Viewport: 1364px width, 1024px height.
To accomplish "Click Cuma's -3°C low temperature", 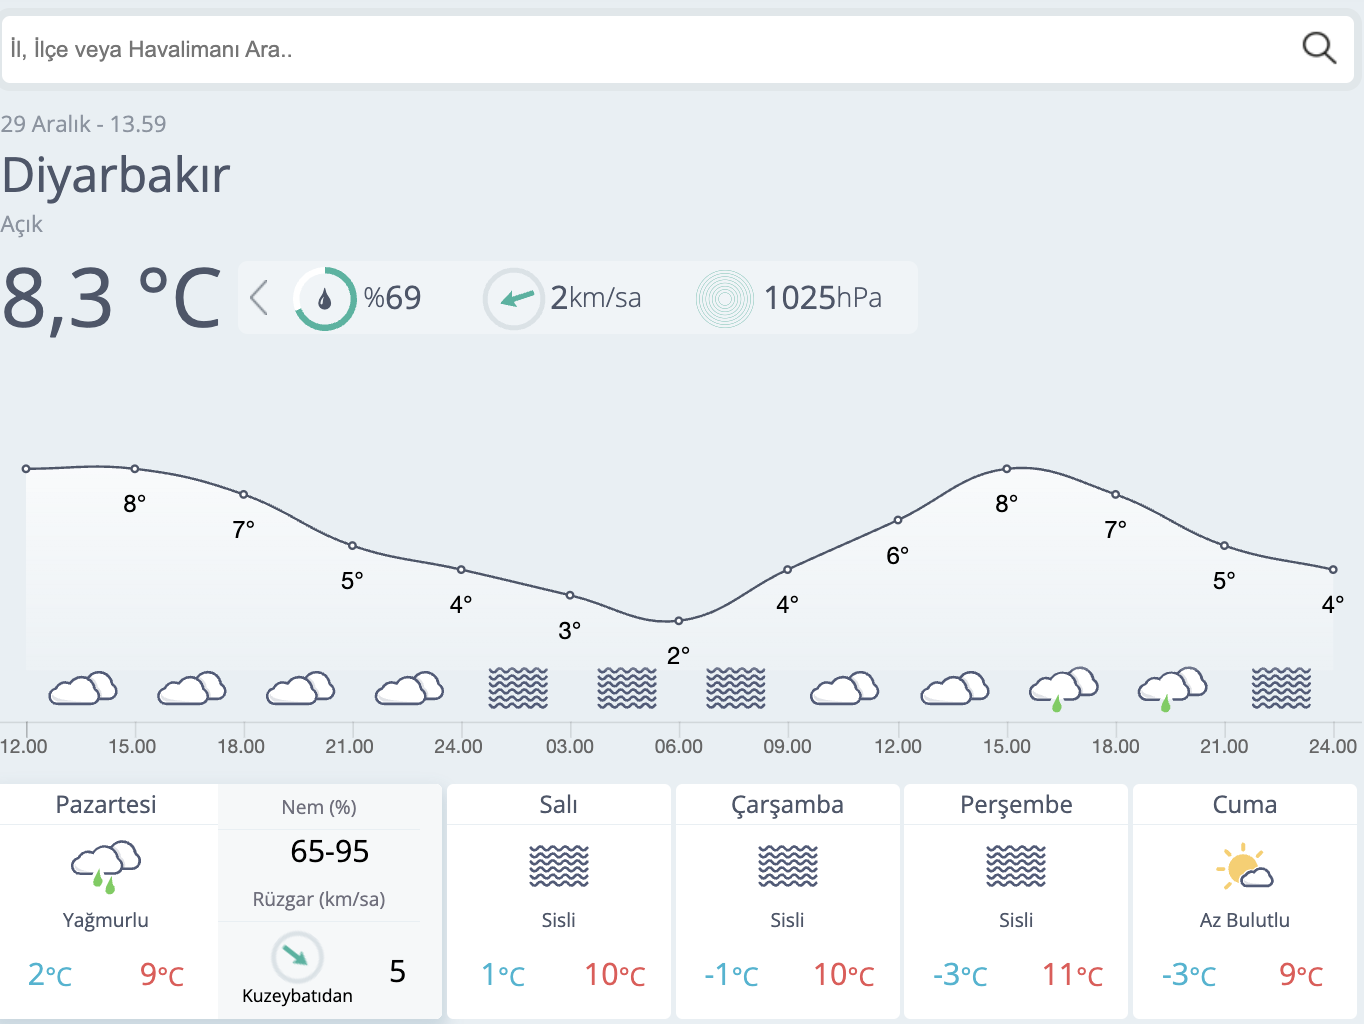I will (1189, 974).
